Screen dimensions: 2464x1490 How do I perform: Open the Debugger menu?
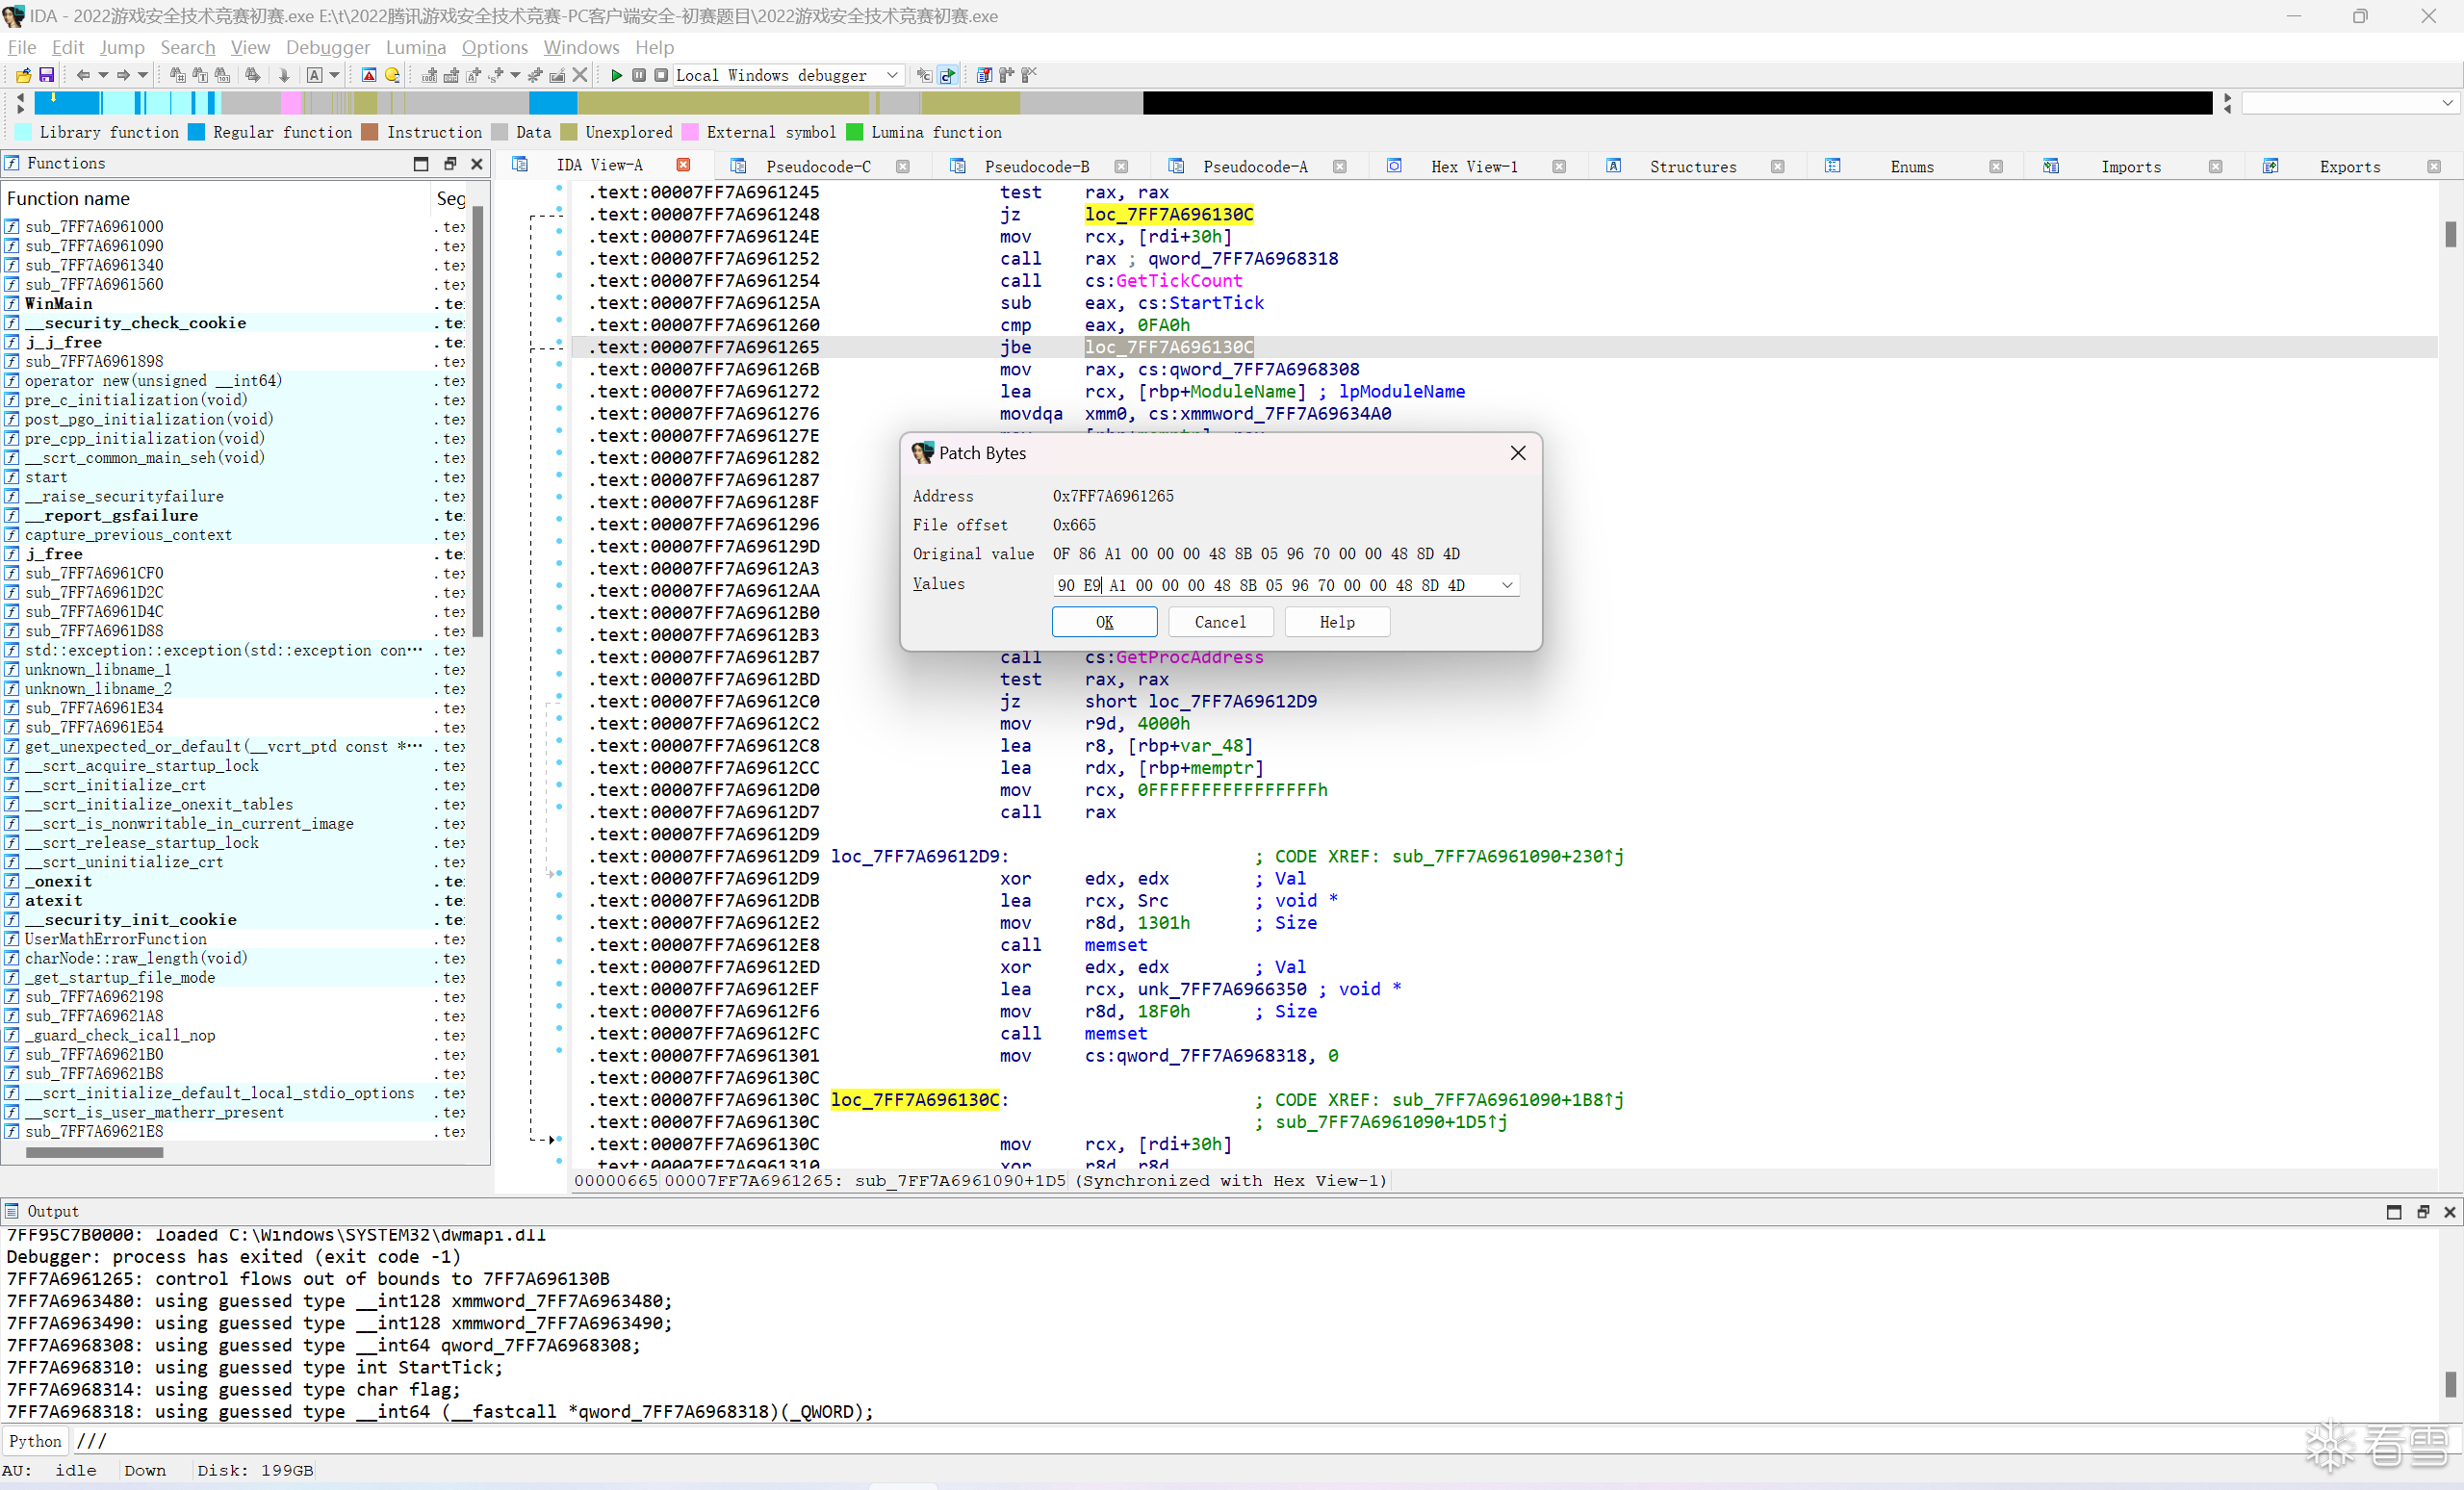point(327,47)
